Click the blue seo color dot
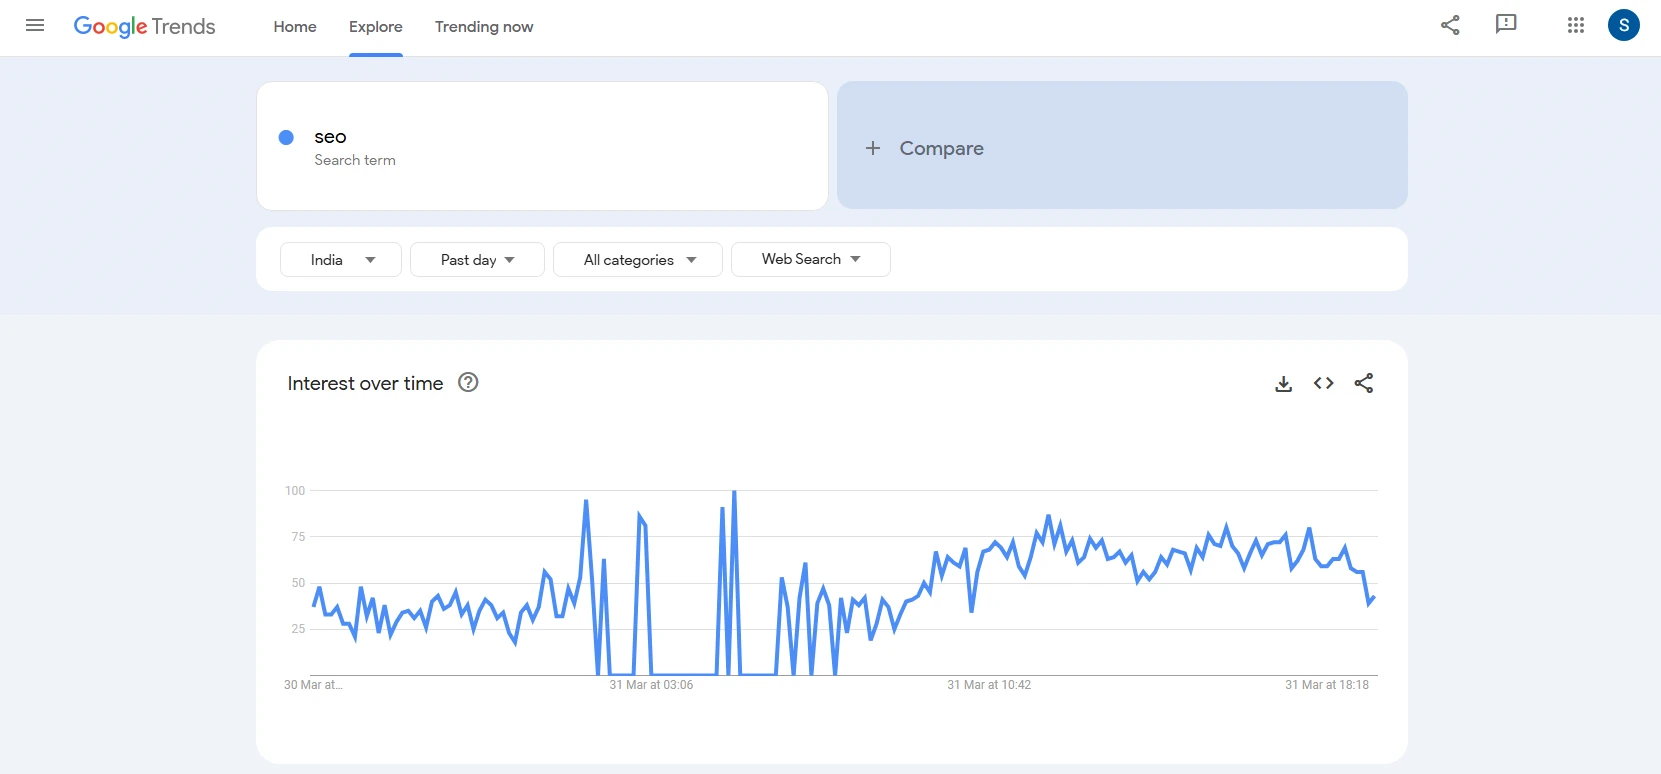Viewport: 1661px width, 774px height. [286, 138]
